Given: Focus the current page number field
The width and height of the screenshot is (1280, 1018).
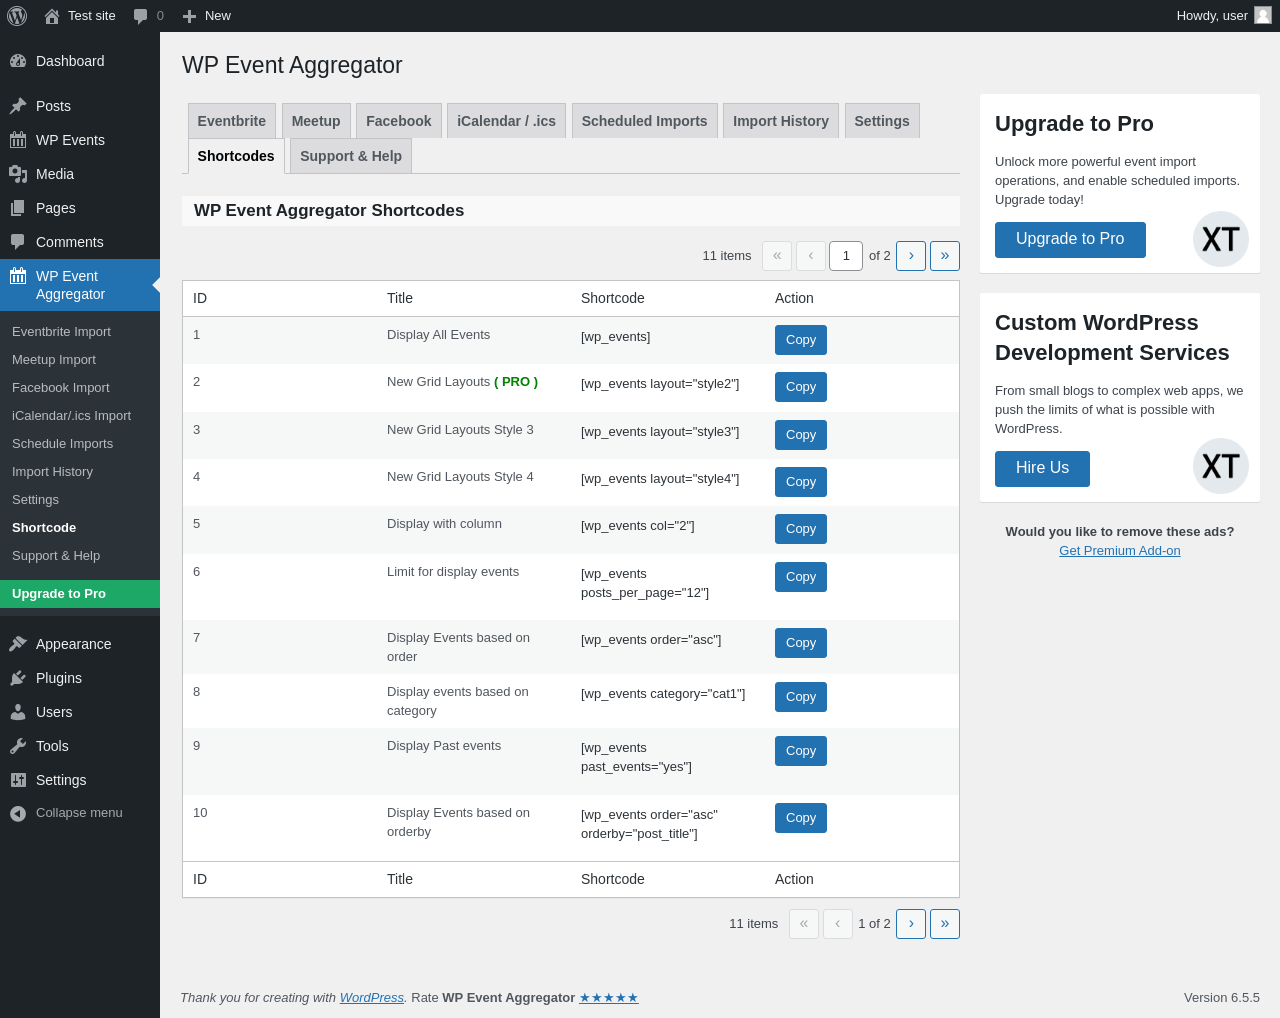Looking at the screenshot, I should [846, 256].
